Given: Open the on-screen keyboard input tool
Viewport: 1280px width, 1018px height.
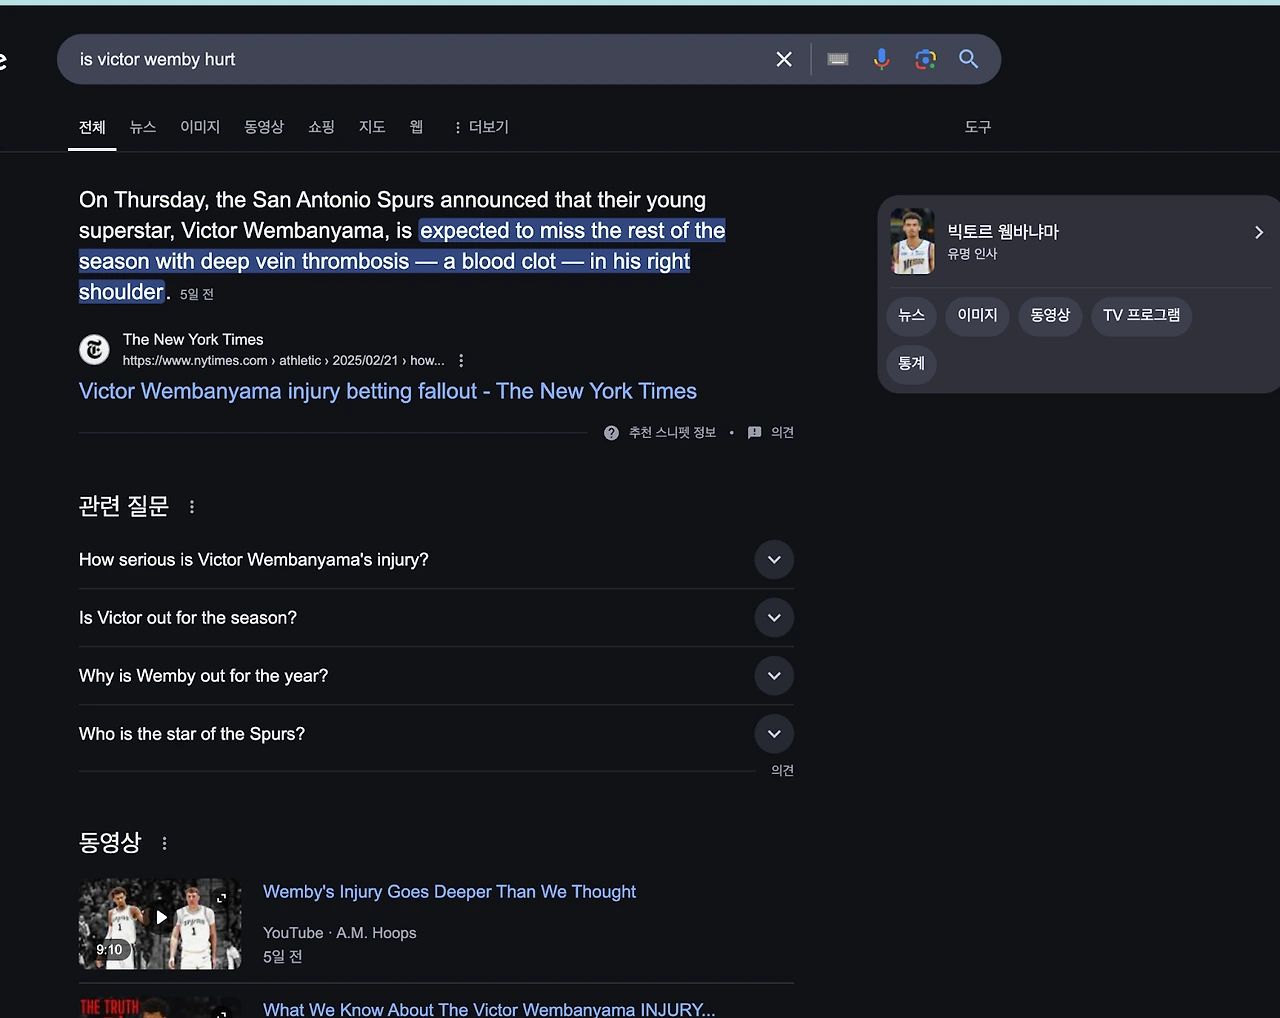Looking at the screenshot, I should [x=838, y=60].
